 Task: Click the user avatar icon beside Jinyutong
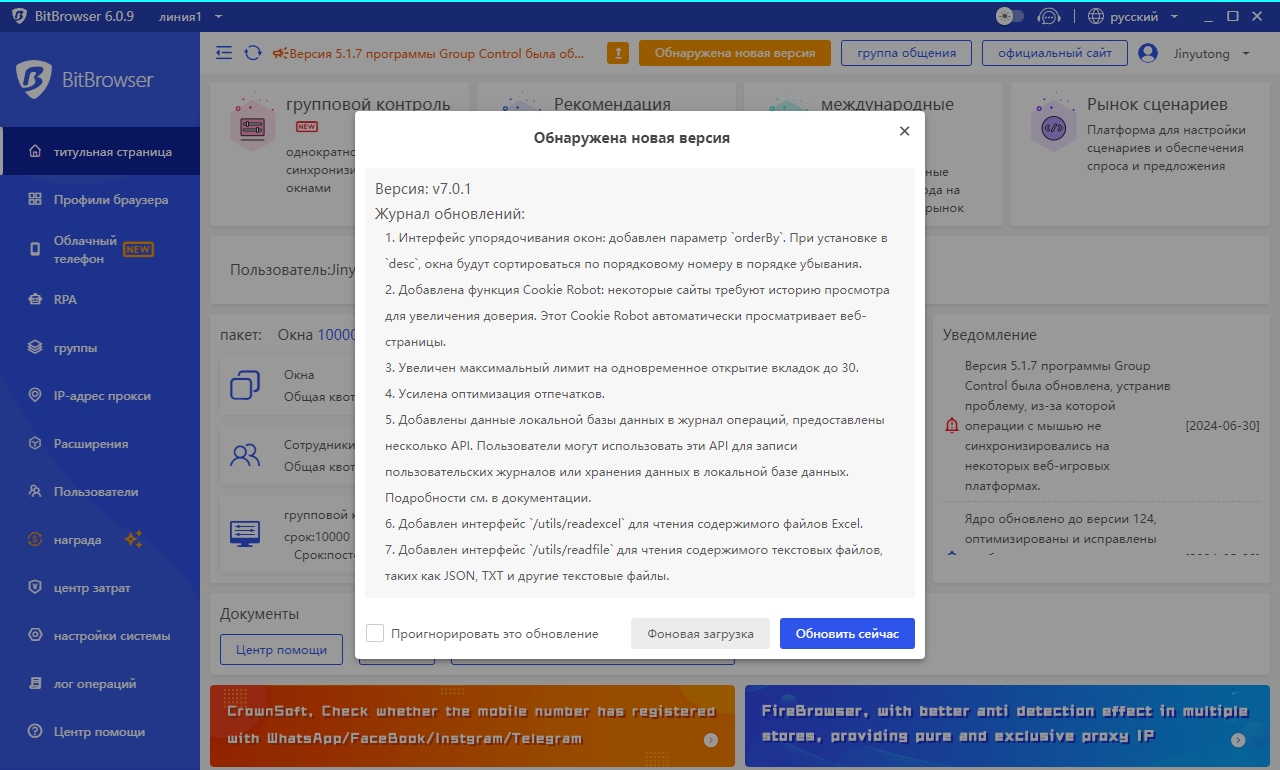[1148, 53]
